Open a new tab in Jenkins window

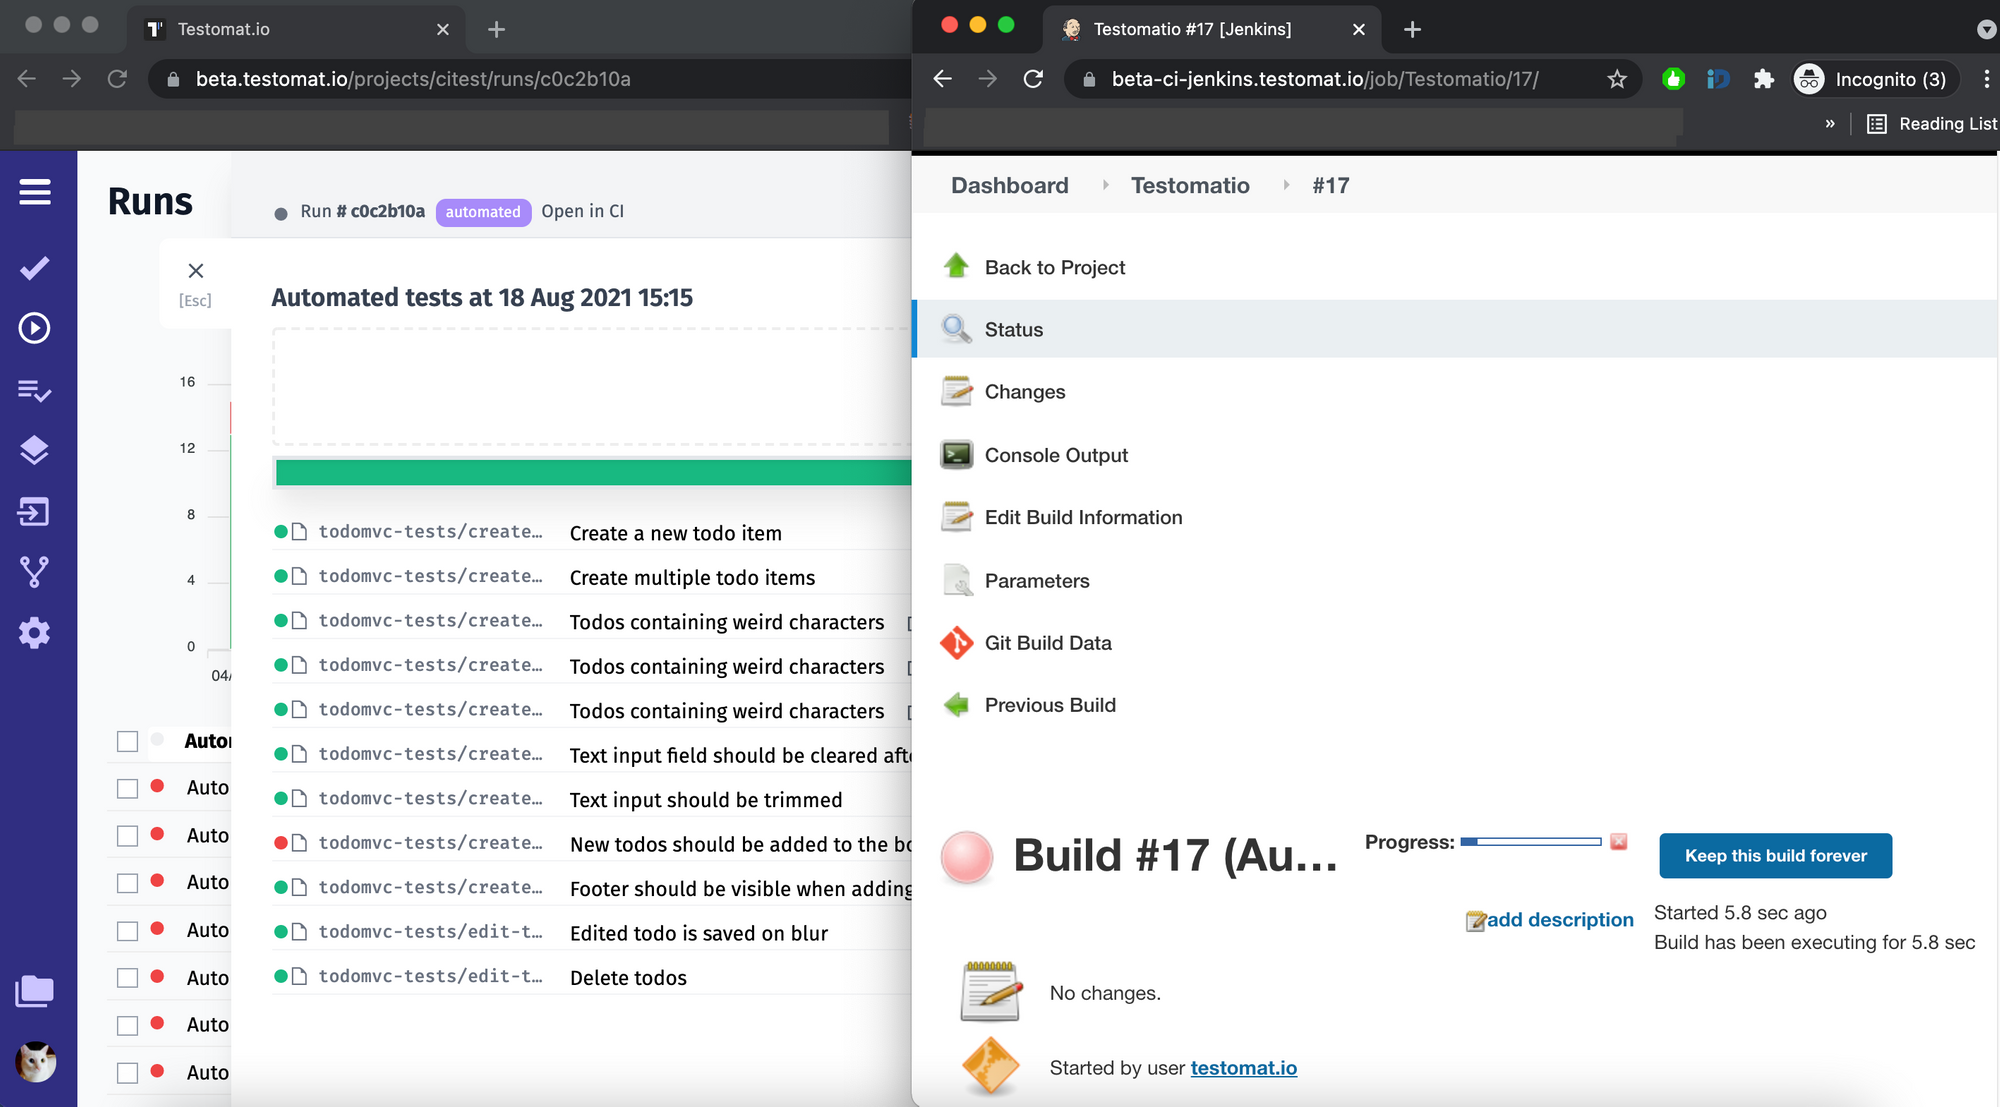(1412, 29)
